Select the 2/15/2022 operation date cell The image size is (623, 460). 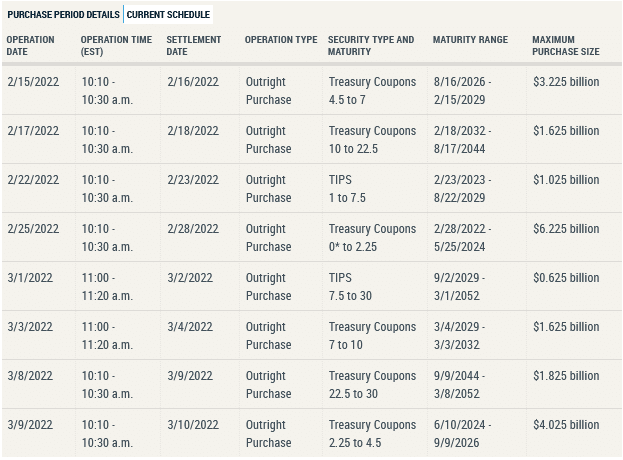pyautogui.click(x=33, y=82)
